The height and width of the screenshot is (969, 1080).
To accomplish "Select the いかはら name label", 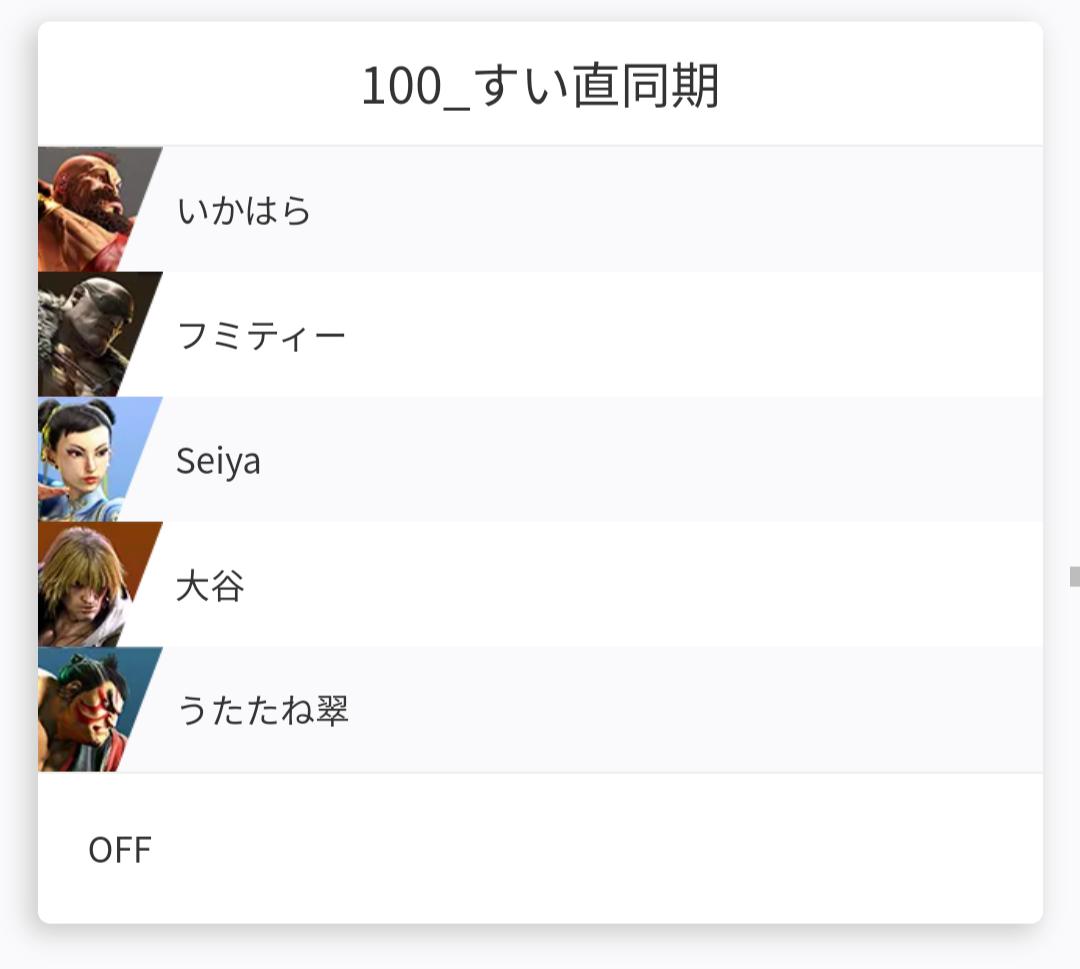I will (245, 211).
